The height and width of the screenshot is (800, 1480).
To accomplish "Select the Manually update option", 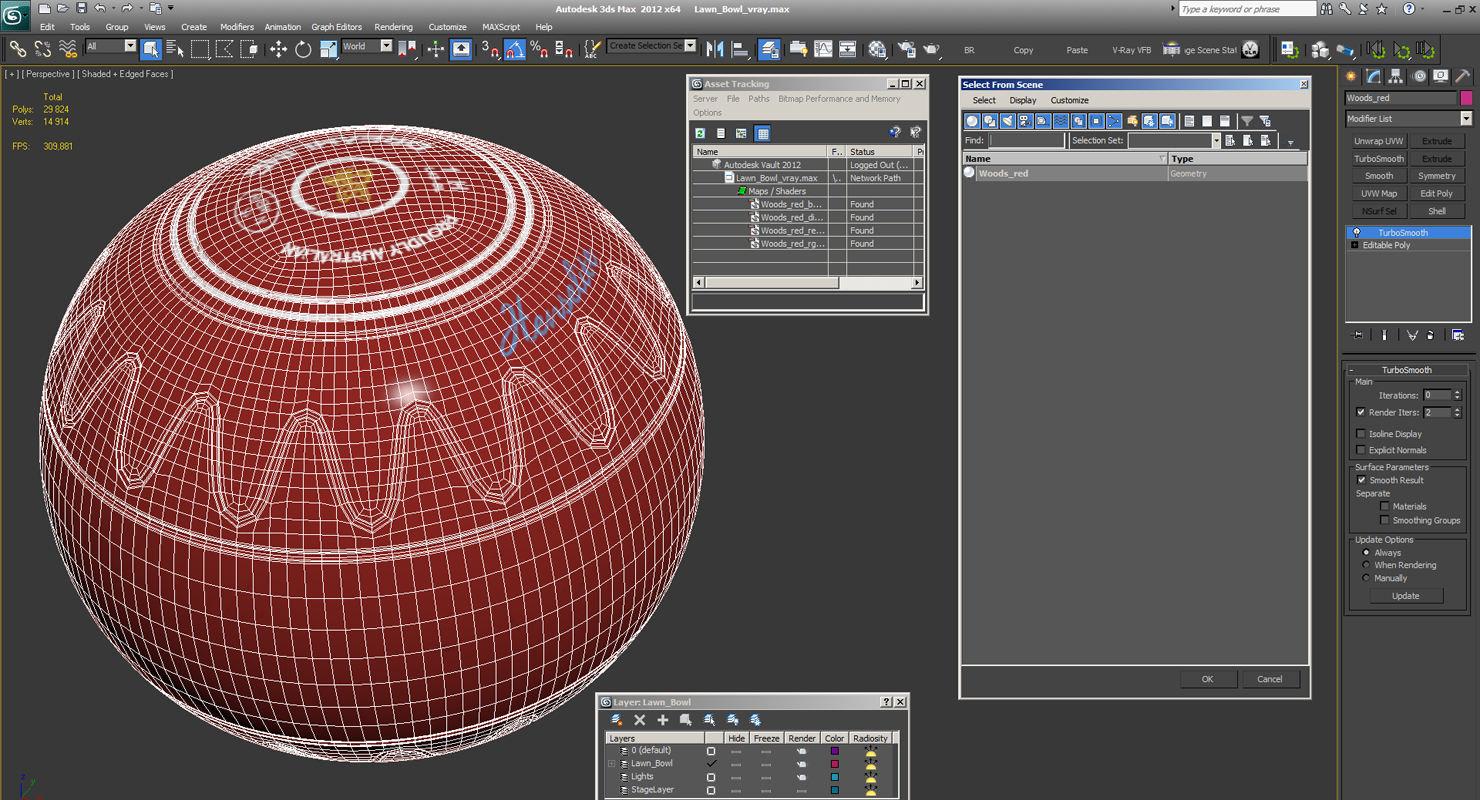I will [x=1366, y=578].
